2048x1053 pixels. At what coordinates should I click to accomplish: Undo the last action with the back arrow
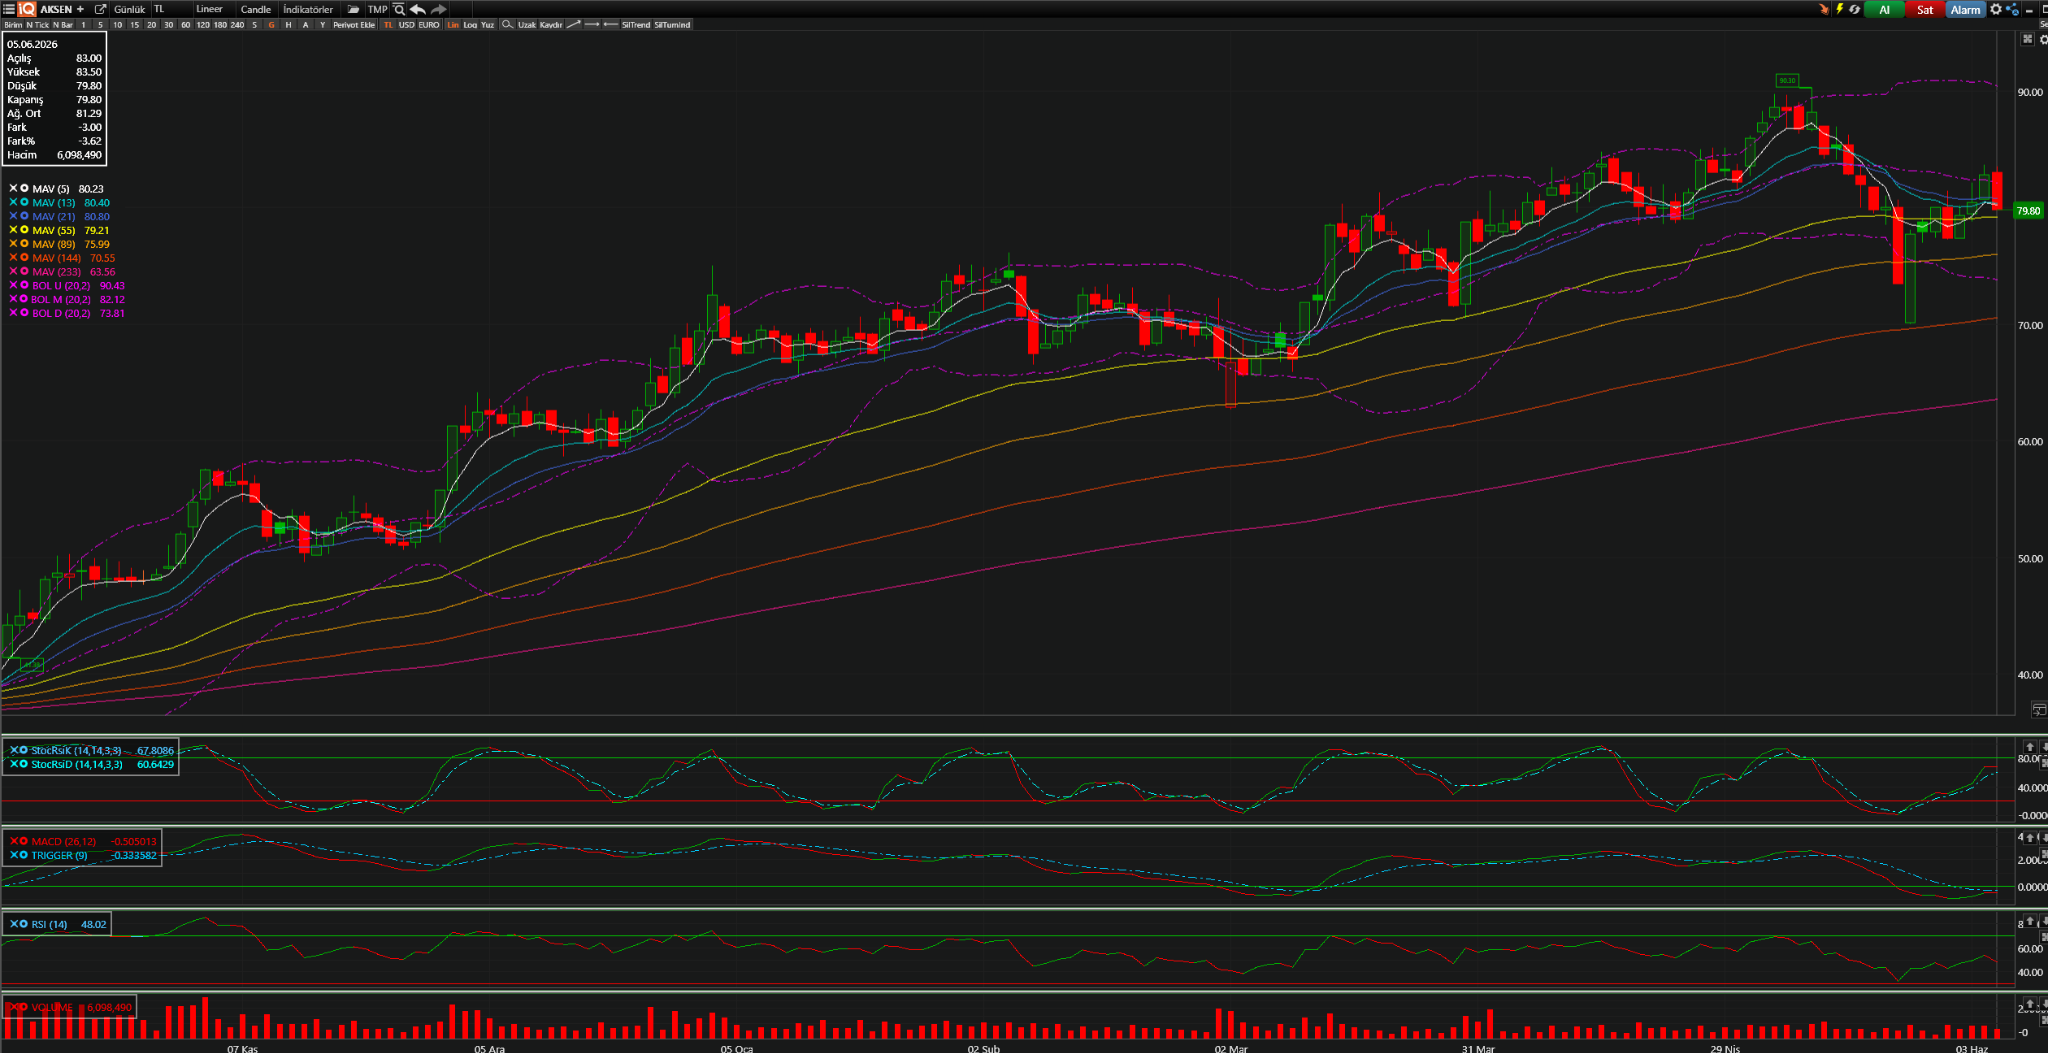click(x=418, y=9)
